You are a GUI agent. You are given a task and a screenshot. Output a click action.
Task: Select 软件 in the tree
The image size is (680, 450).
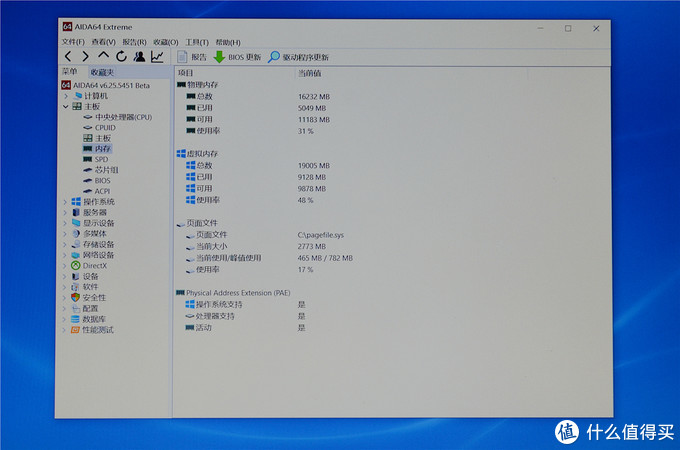(x=91, y=287)
